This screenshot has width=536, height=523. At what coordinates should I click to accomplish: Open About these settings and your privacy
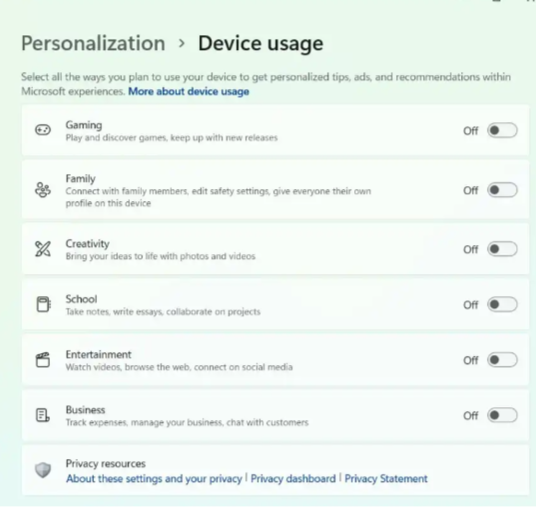coord(154,479)
